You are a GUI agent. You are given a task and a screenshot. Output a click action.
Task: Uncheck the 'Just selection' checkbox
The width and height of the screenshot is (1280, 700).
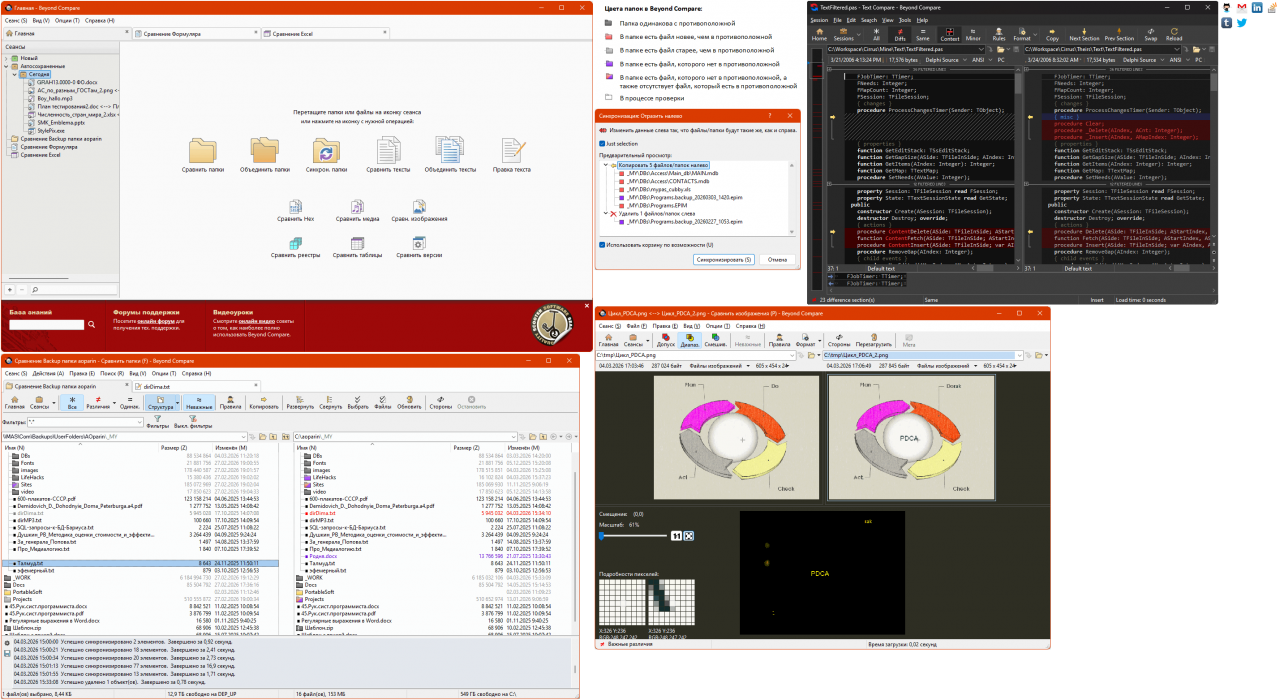pyautogui.click(x=602, y=143)
